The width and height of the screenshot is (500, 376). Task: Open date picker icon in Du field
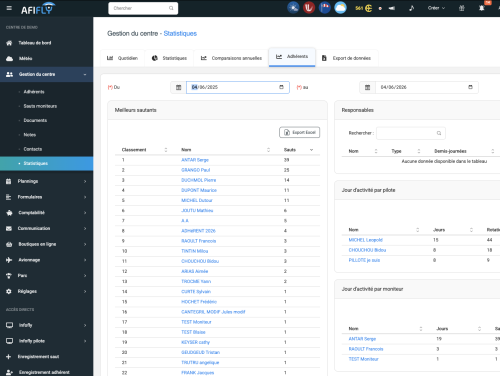coord(281,87)
